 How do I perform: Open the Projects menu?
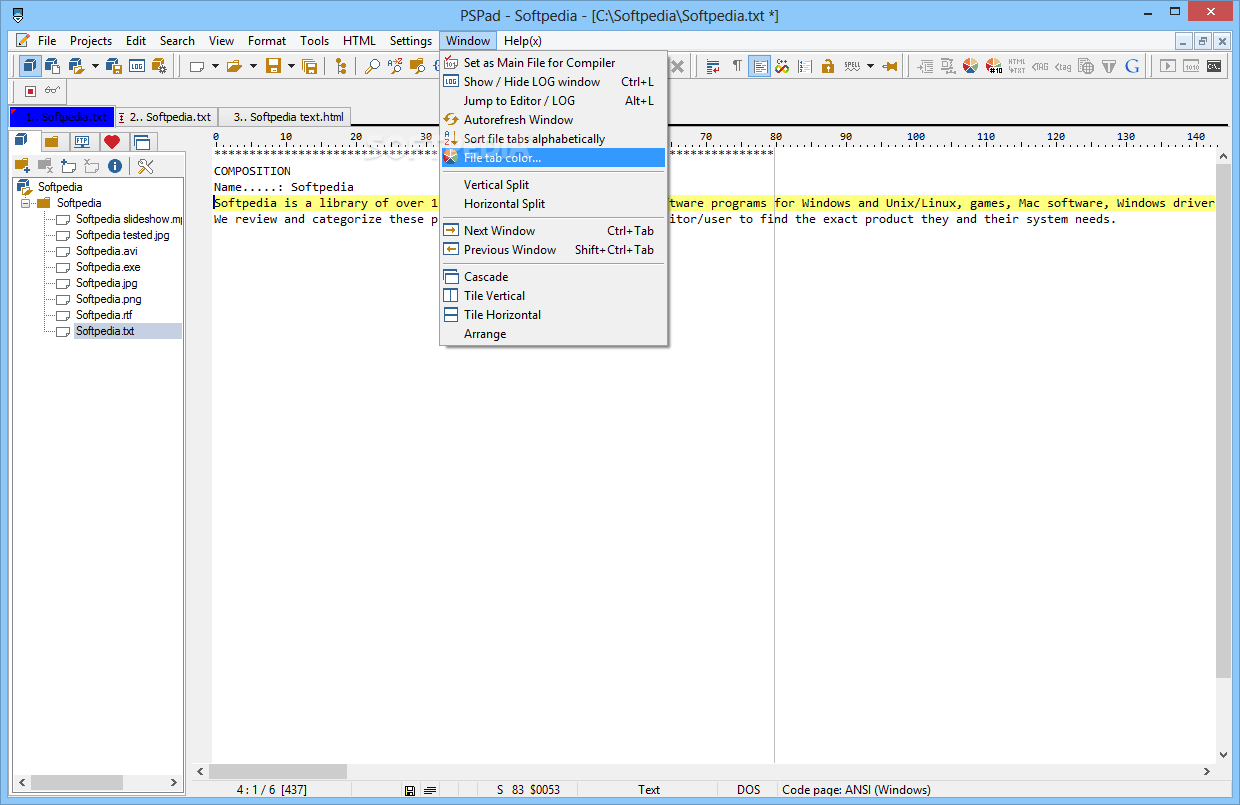click(91, 41)
